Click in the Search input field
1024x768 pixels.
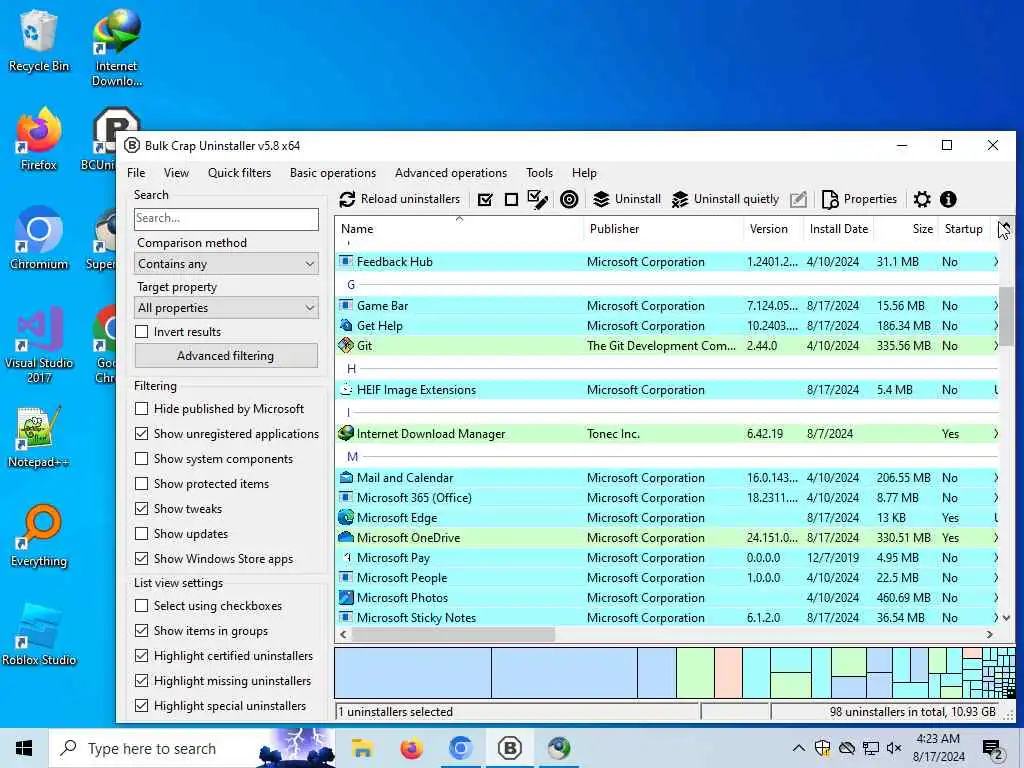click(226, 219)
